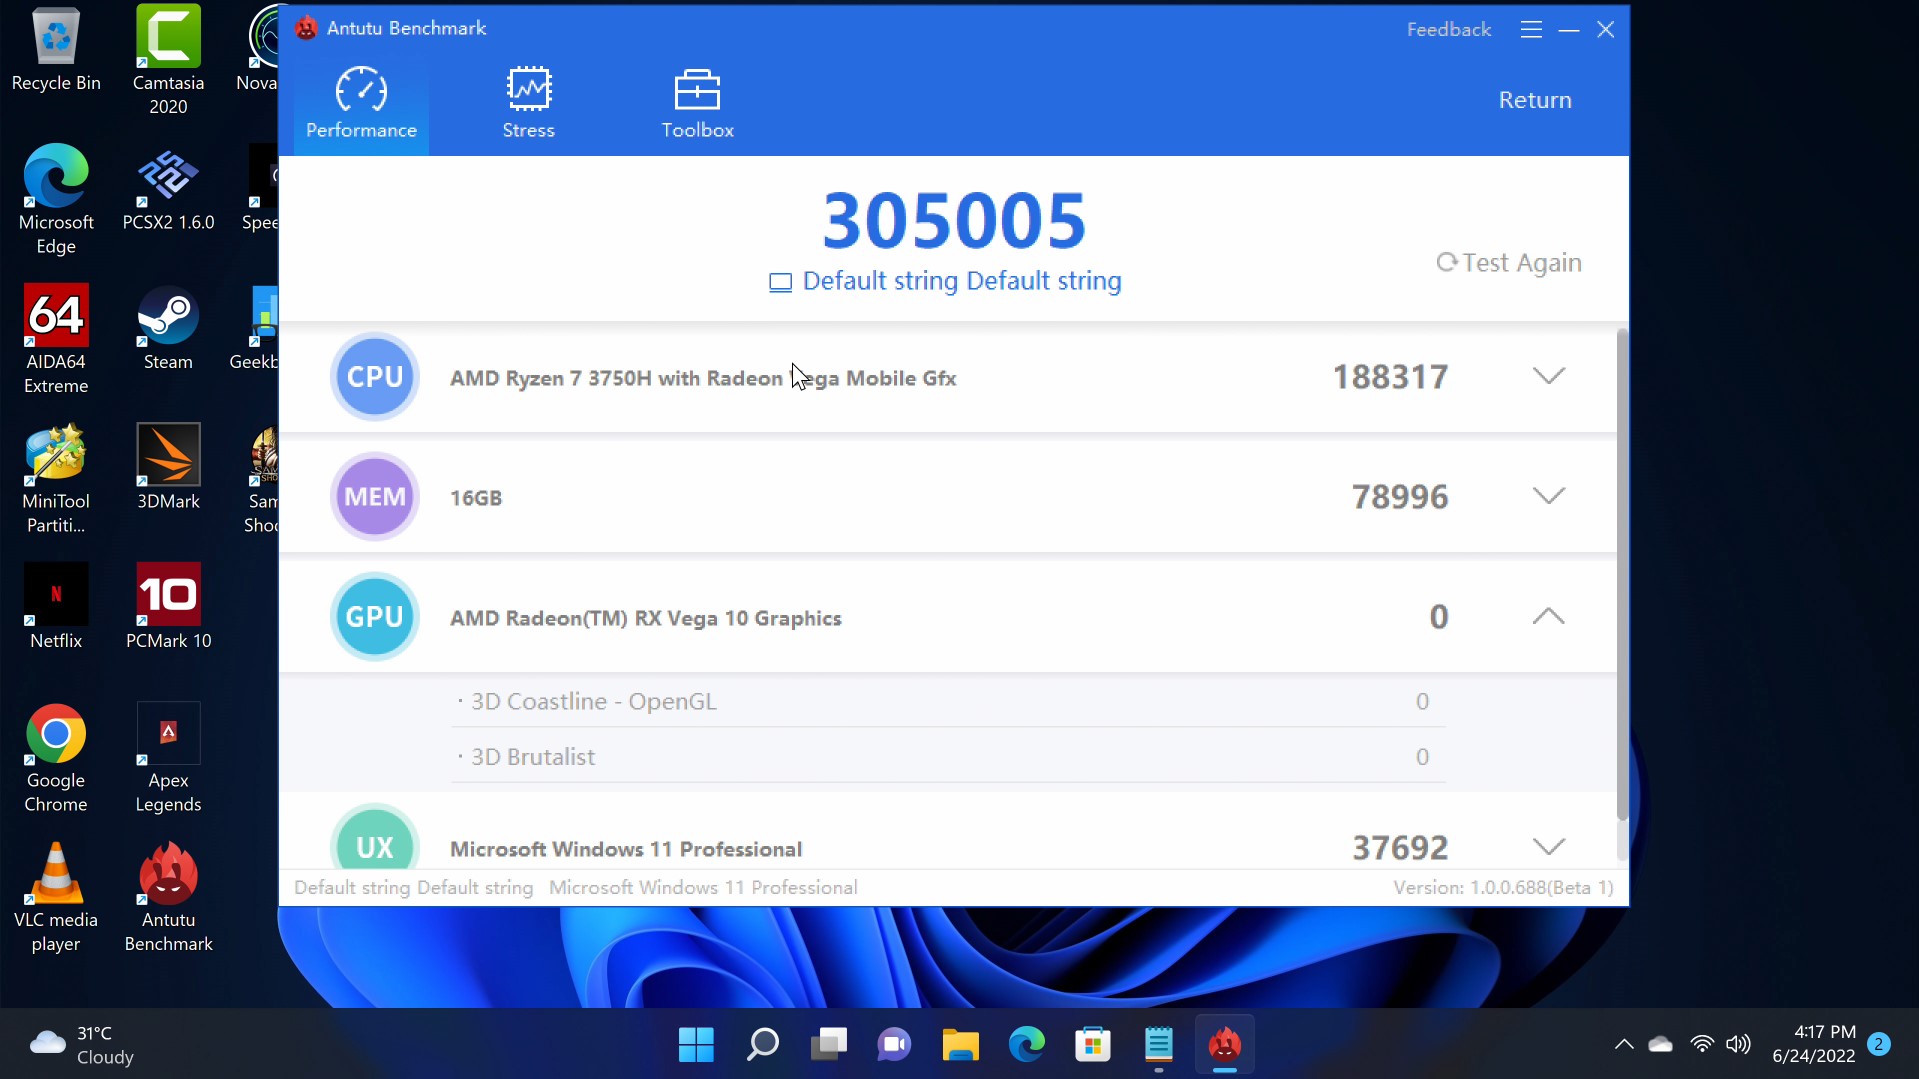Viewport: 1919px width, 1079px height.
Task: Open Netflix desktop shortcut
Action: point(56,607)
